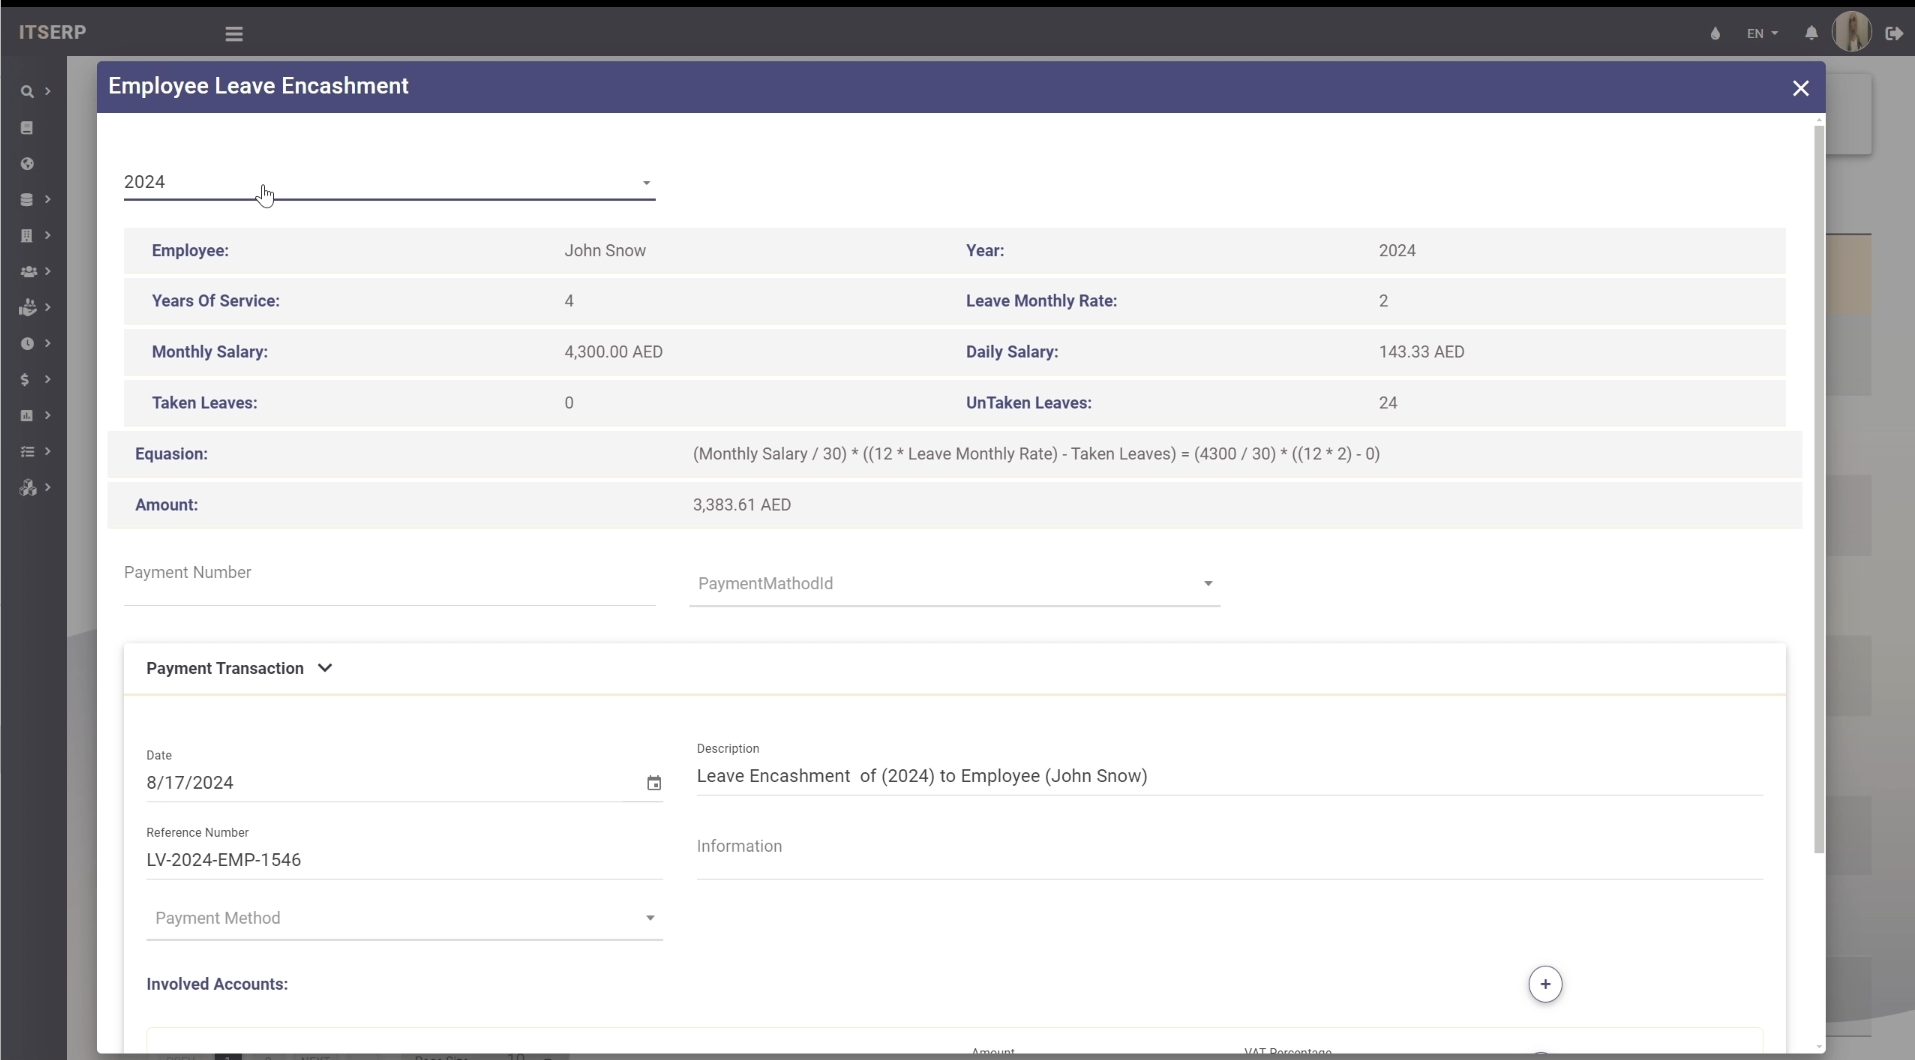Click the clock icon in sidebar
The image size is (1915, 1060).
[x=27, y=344]
